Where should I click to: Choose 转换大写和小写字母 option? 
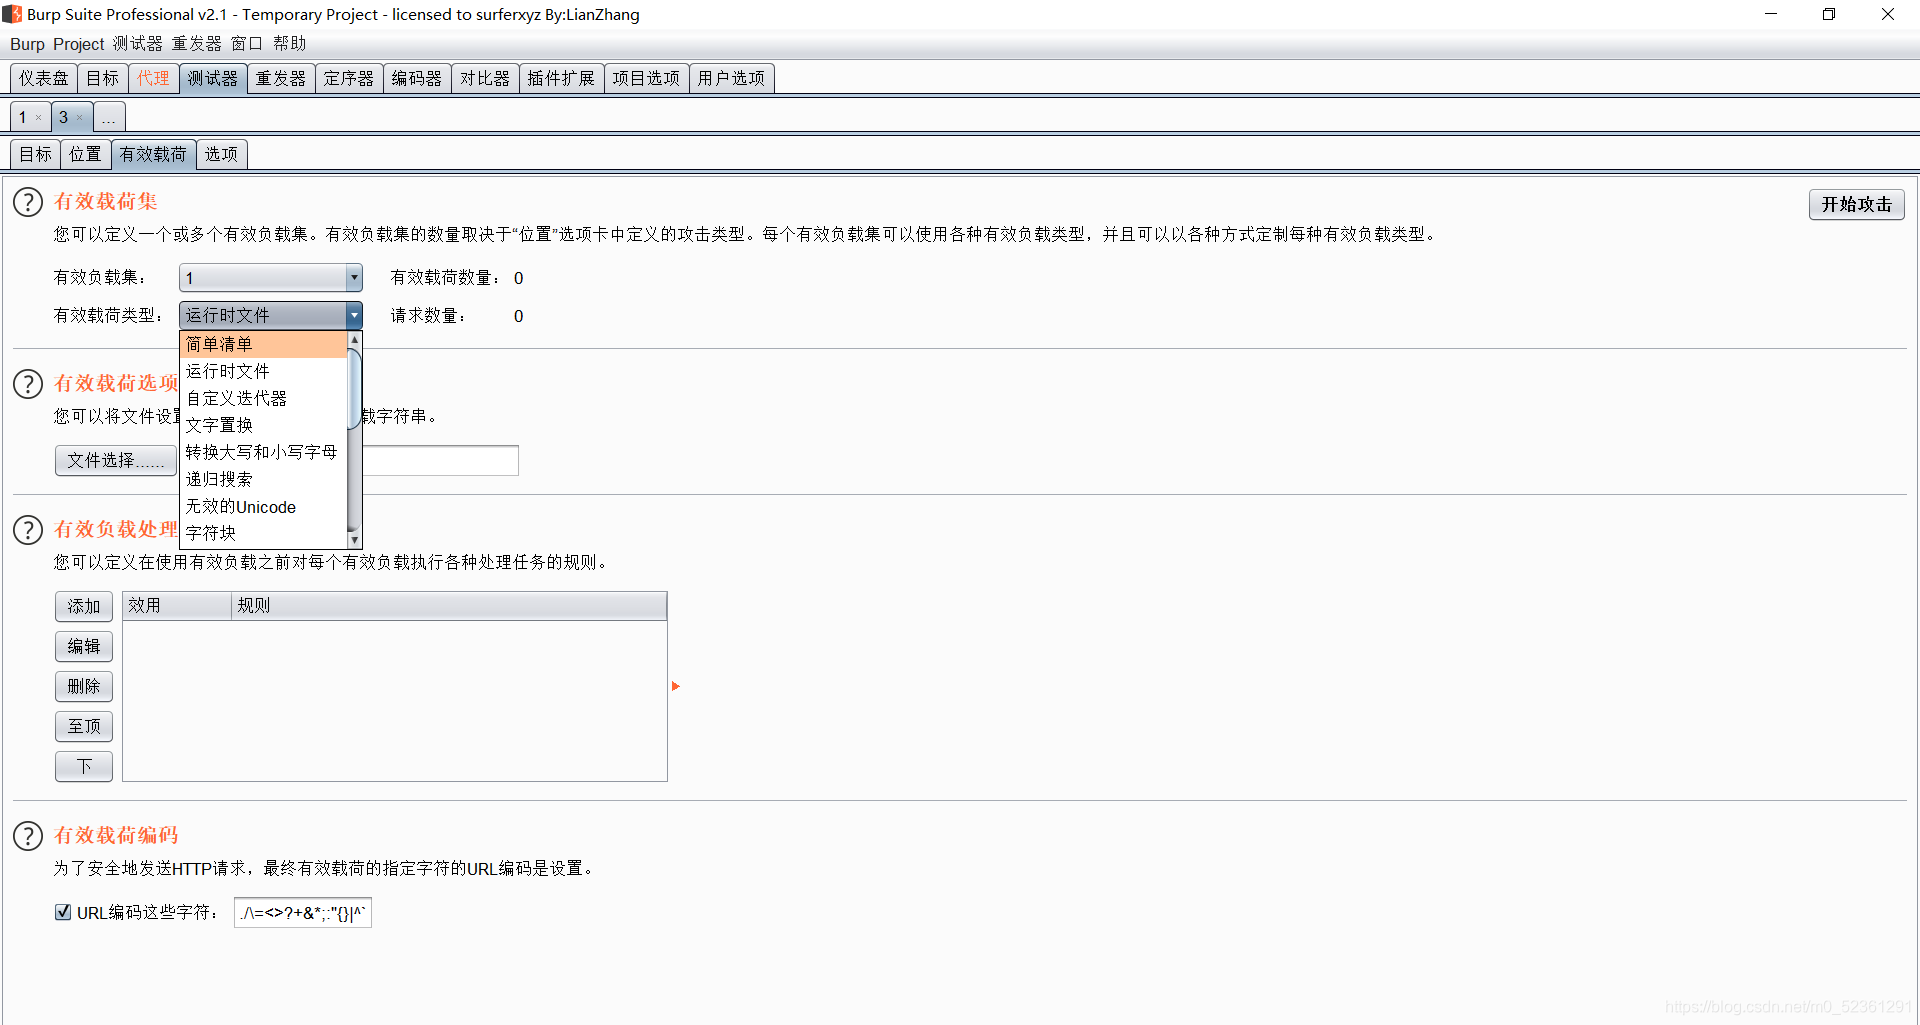pyautogui.click(x=263, y=452)
